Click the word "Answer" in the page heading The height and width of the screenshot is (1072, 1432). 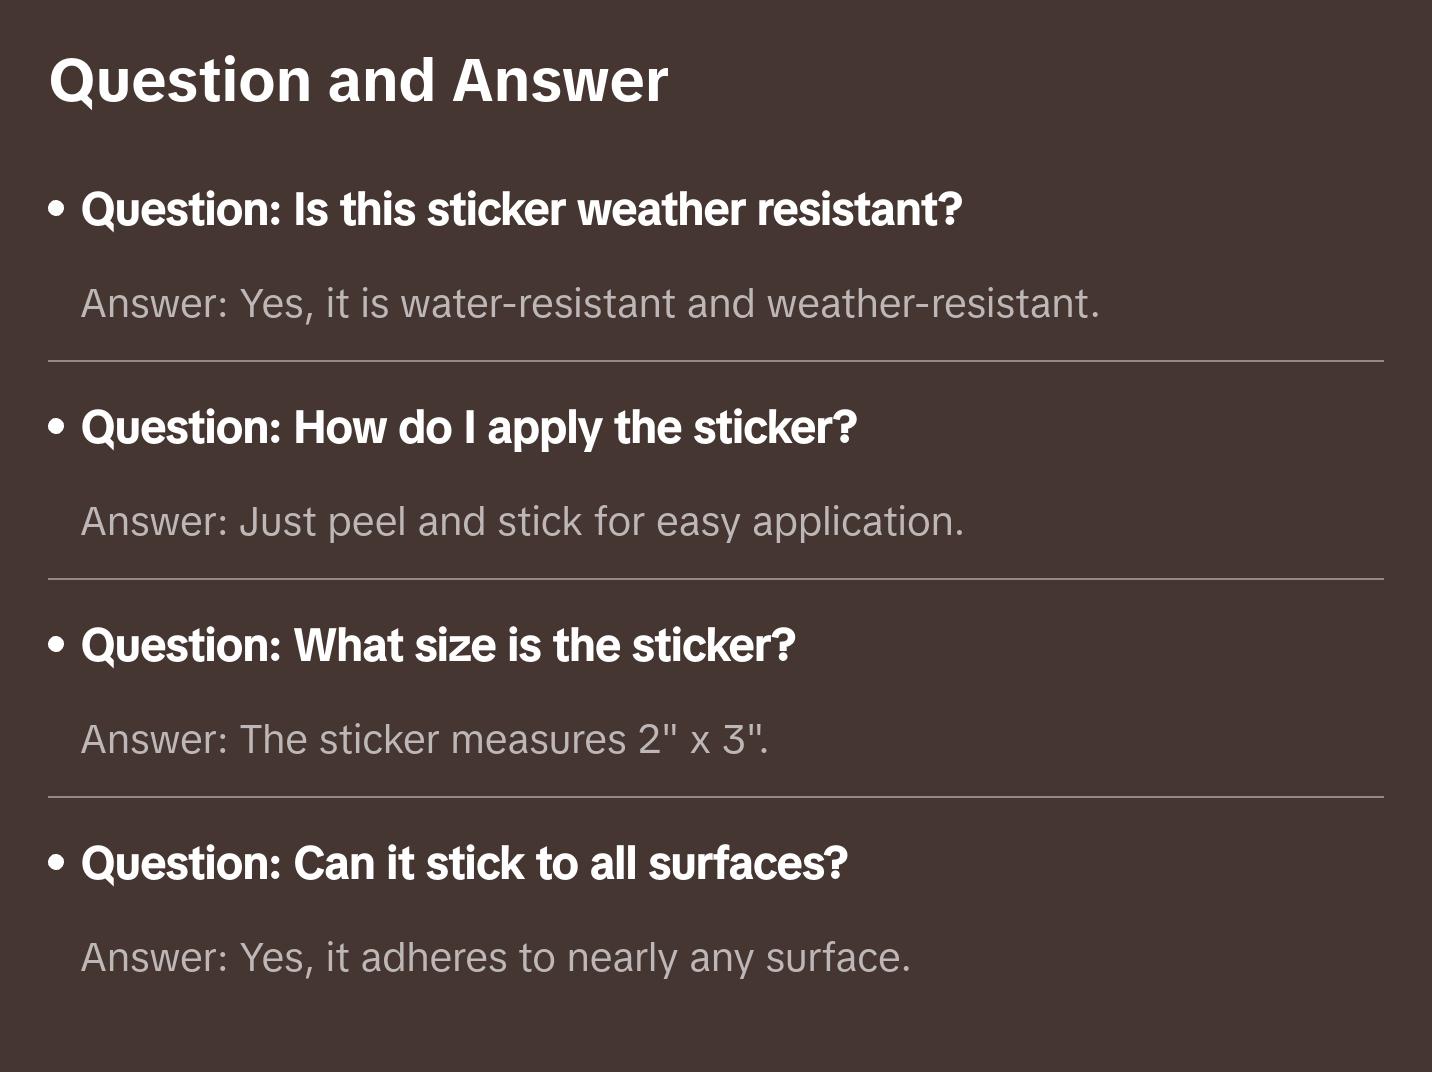[560, 80]
